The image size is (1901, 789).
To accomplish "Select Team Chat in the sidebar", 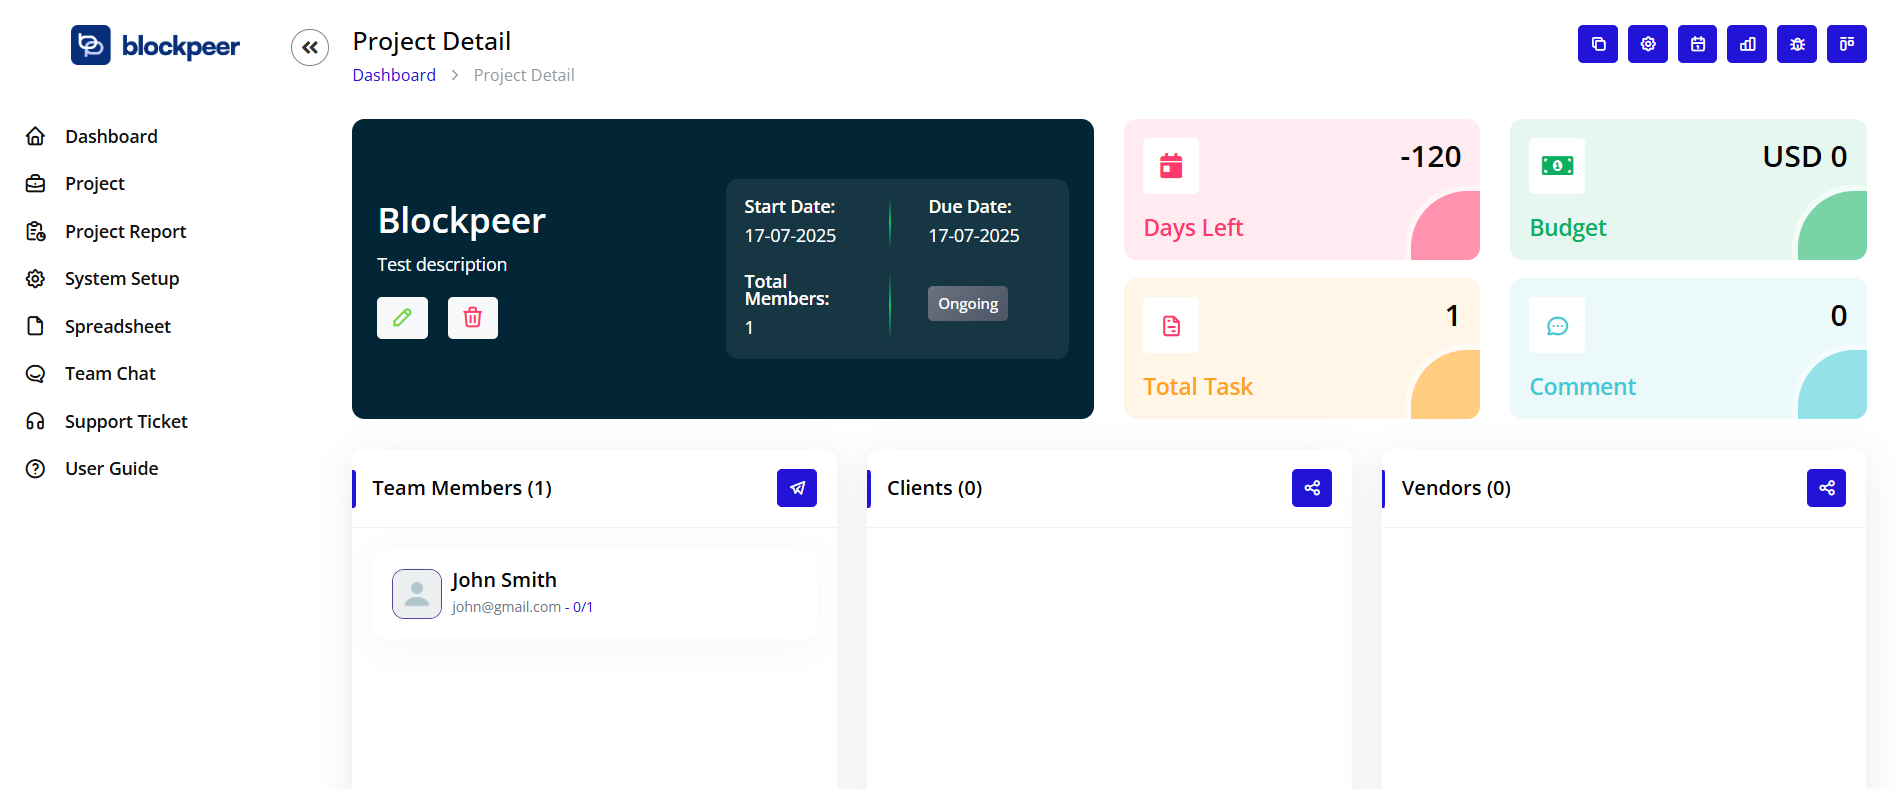I will [110, 374].
